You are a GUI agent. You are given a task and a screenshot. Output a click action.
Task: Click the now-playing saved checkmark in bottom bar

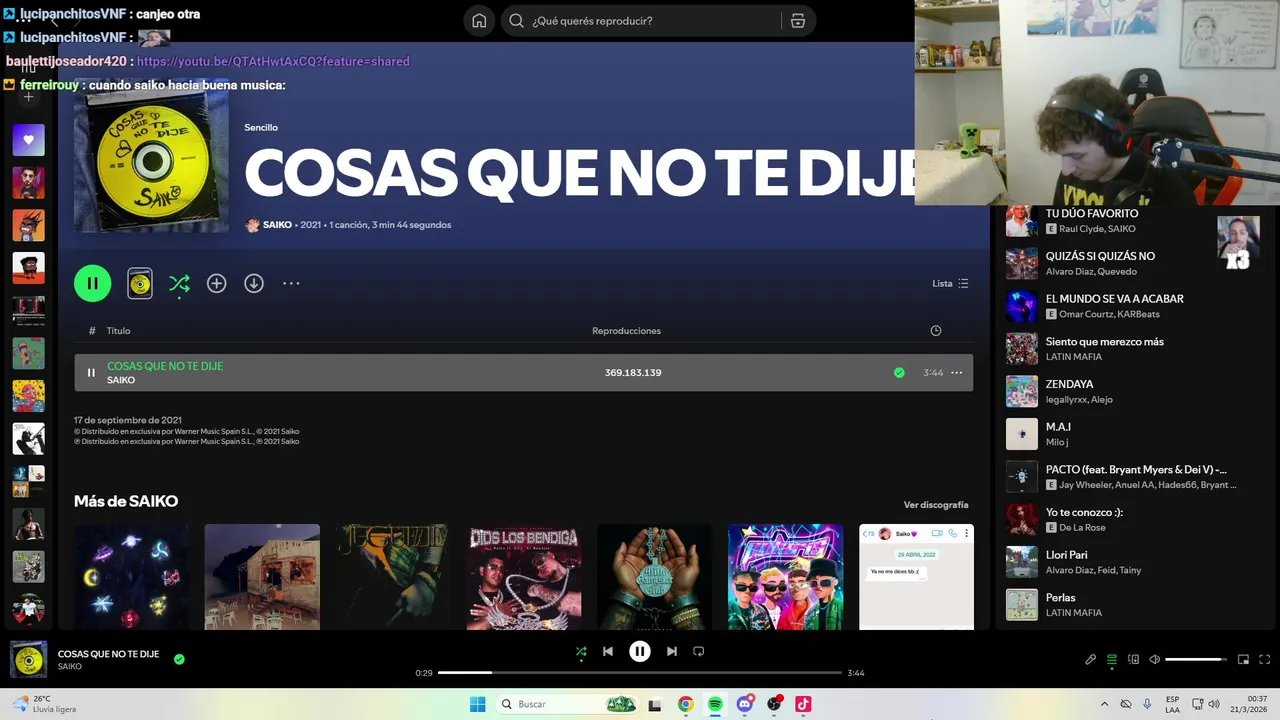(179, 659)
